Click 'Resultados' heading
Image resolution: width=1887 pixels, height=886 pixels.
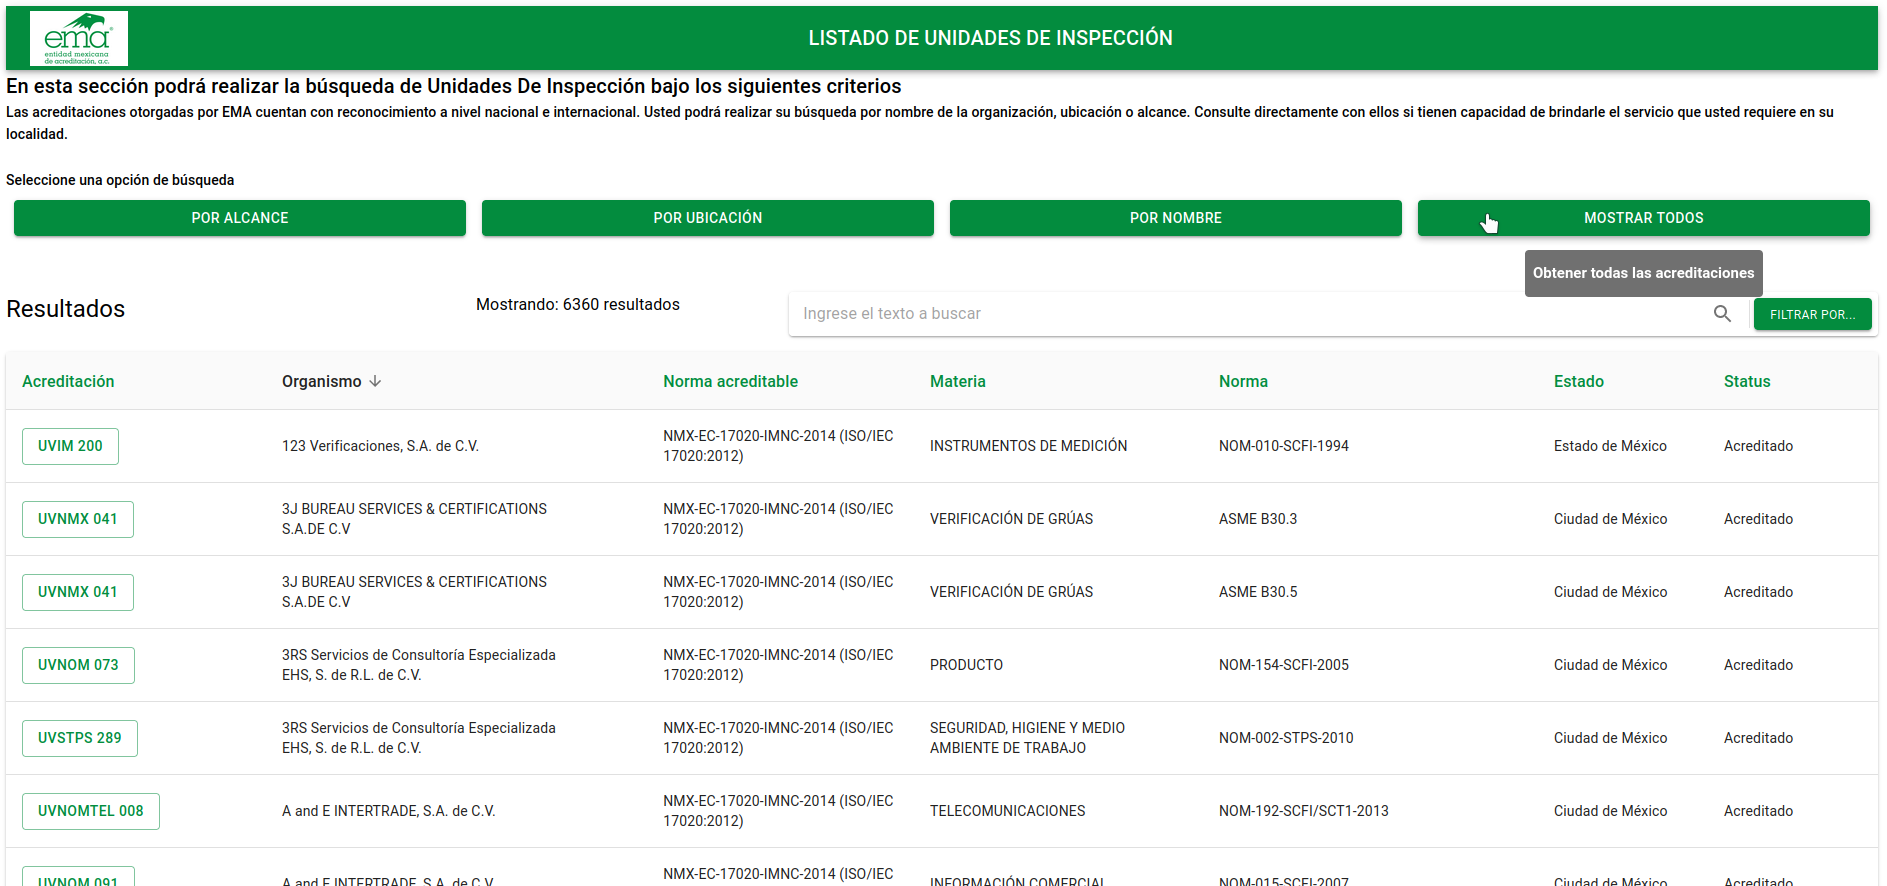pyautogui.click(x=66, y=309)
